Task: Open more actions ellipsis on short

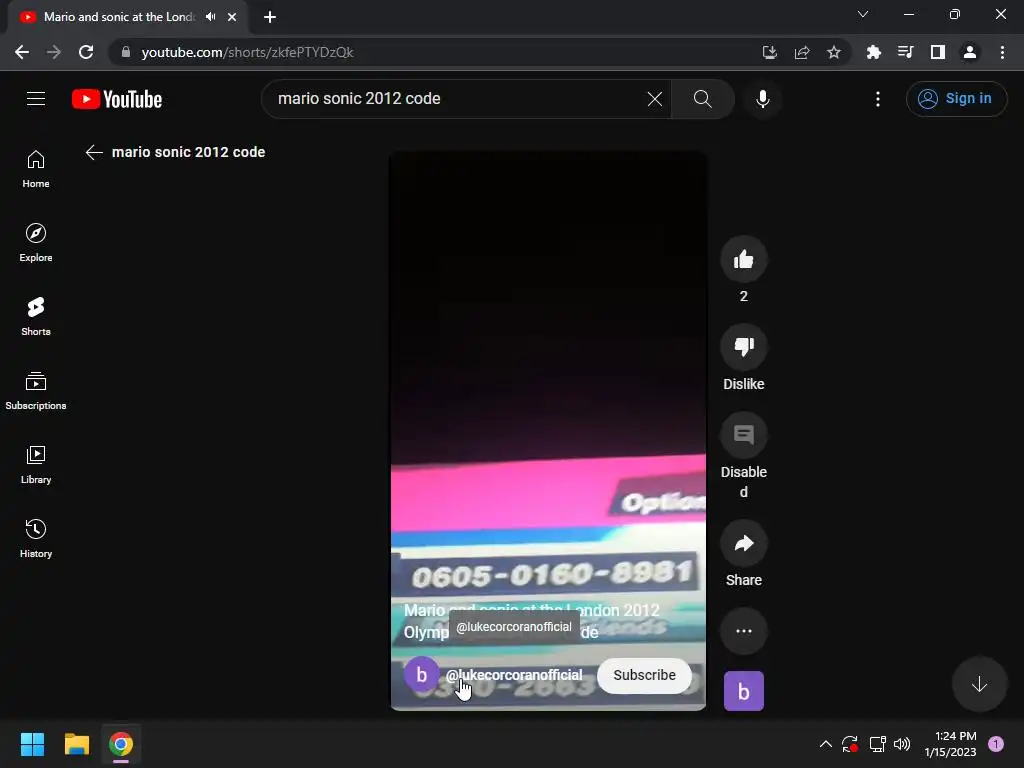Action: (743, 631)
